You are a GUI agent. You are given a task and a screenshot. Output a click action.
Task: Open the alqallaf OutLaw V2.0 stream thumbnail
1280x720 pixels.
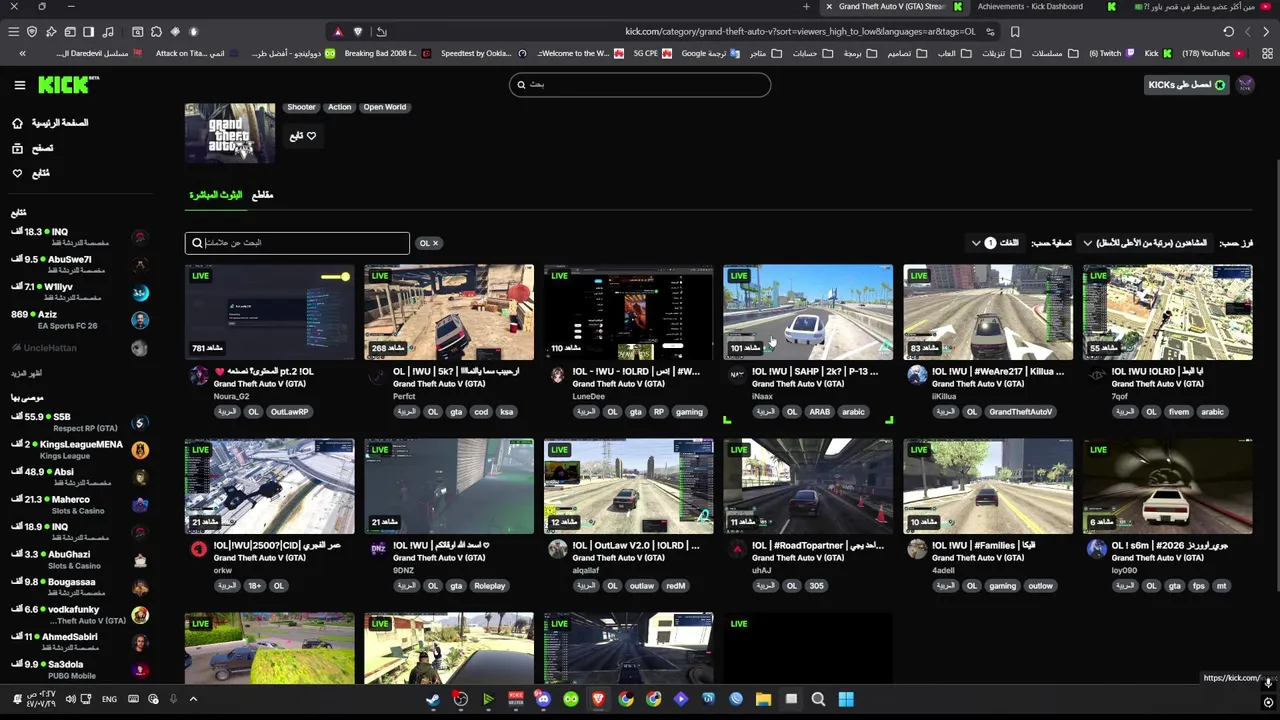[629, 486]
